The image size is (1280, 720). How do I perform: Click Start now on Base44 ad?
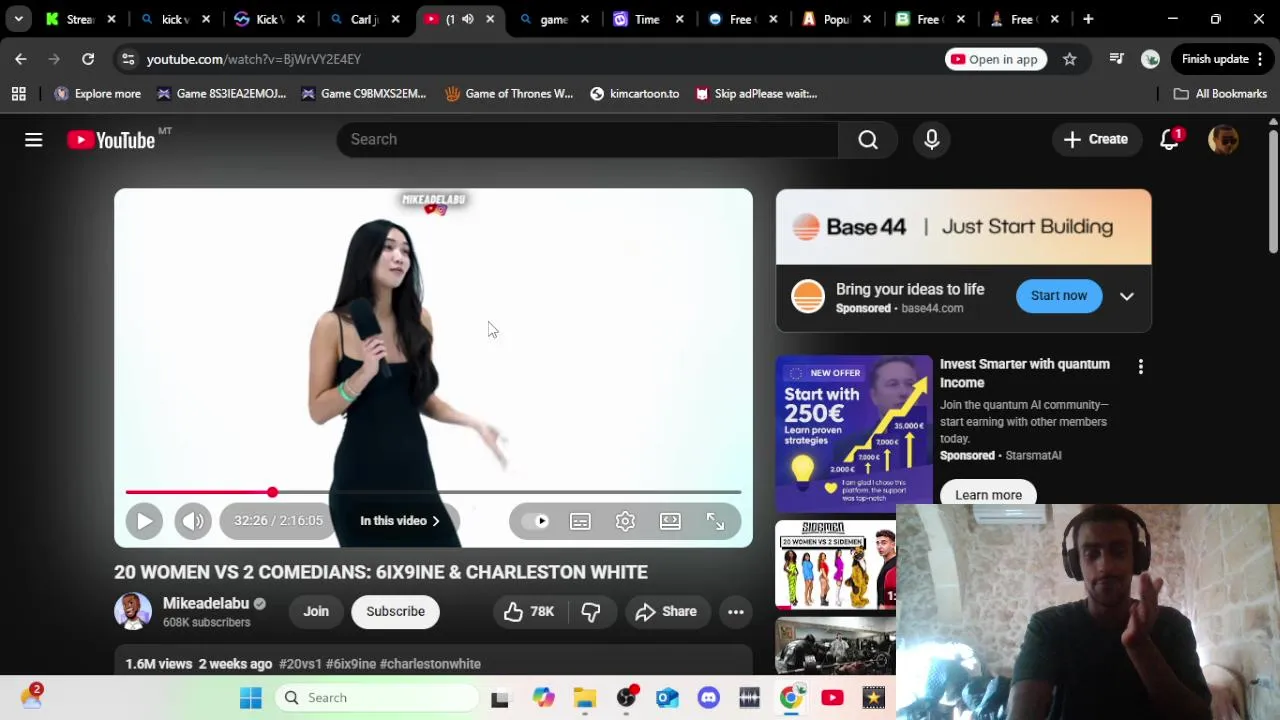tap(1059, 296)
